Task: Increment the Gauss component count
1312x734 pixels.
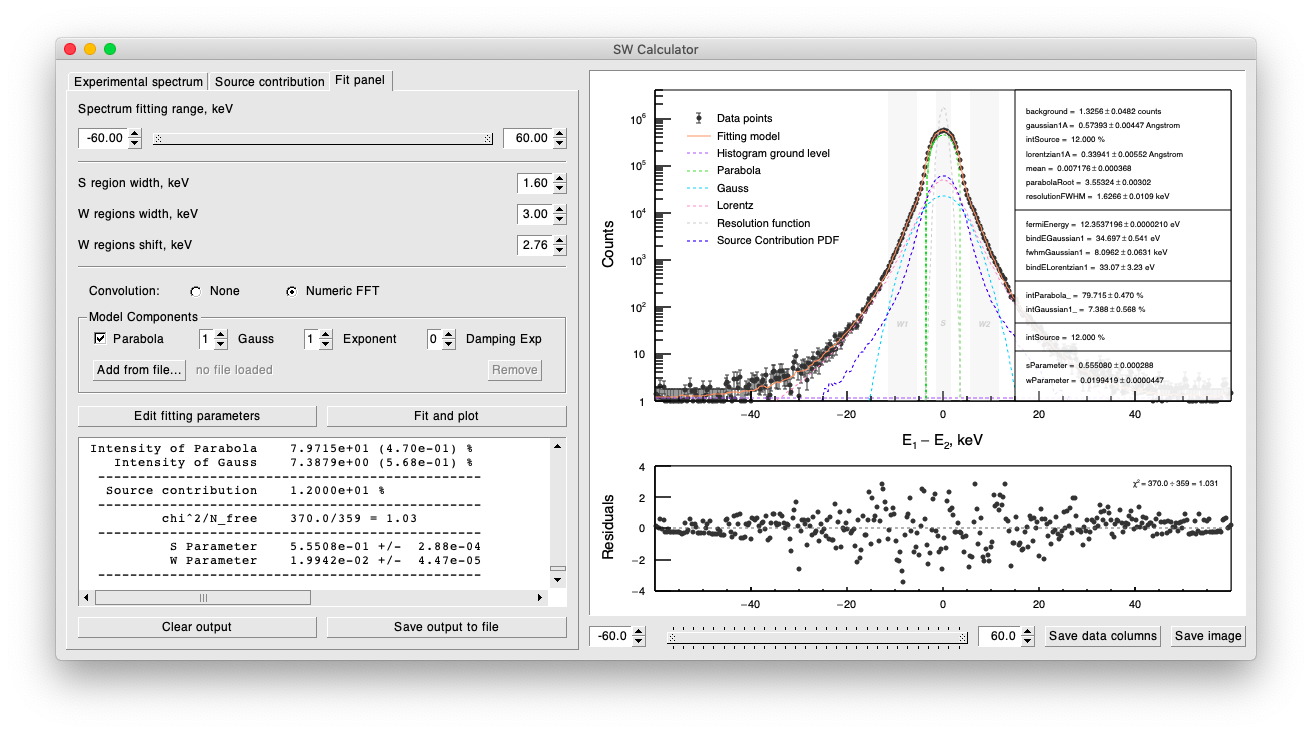Action: pos(223,335)
